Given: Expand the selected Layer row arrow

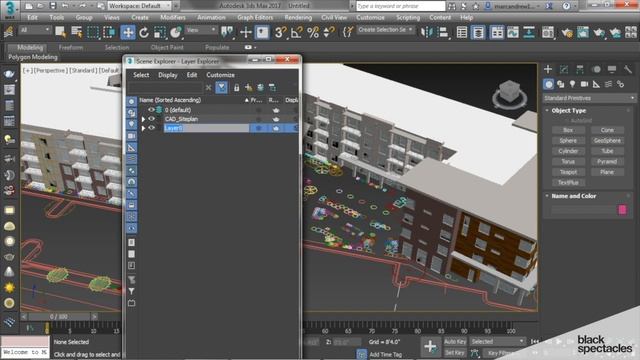Looking at the screenshot, I should coord(143,128).
